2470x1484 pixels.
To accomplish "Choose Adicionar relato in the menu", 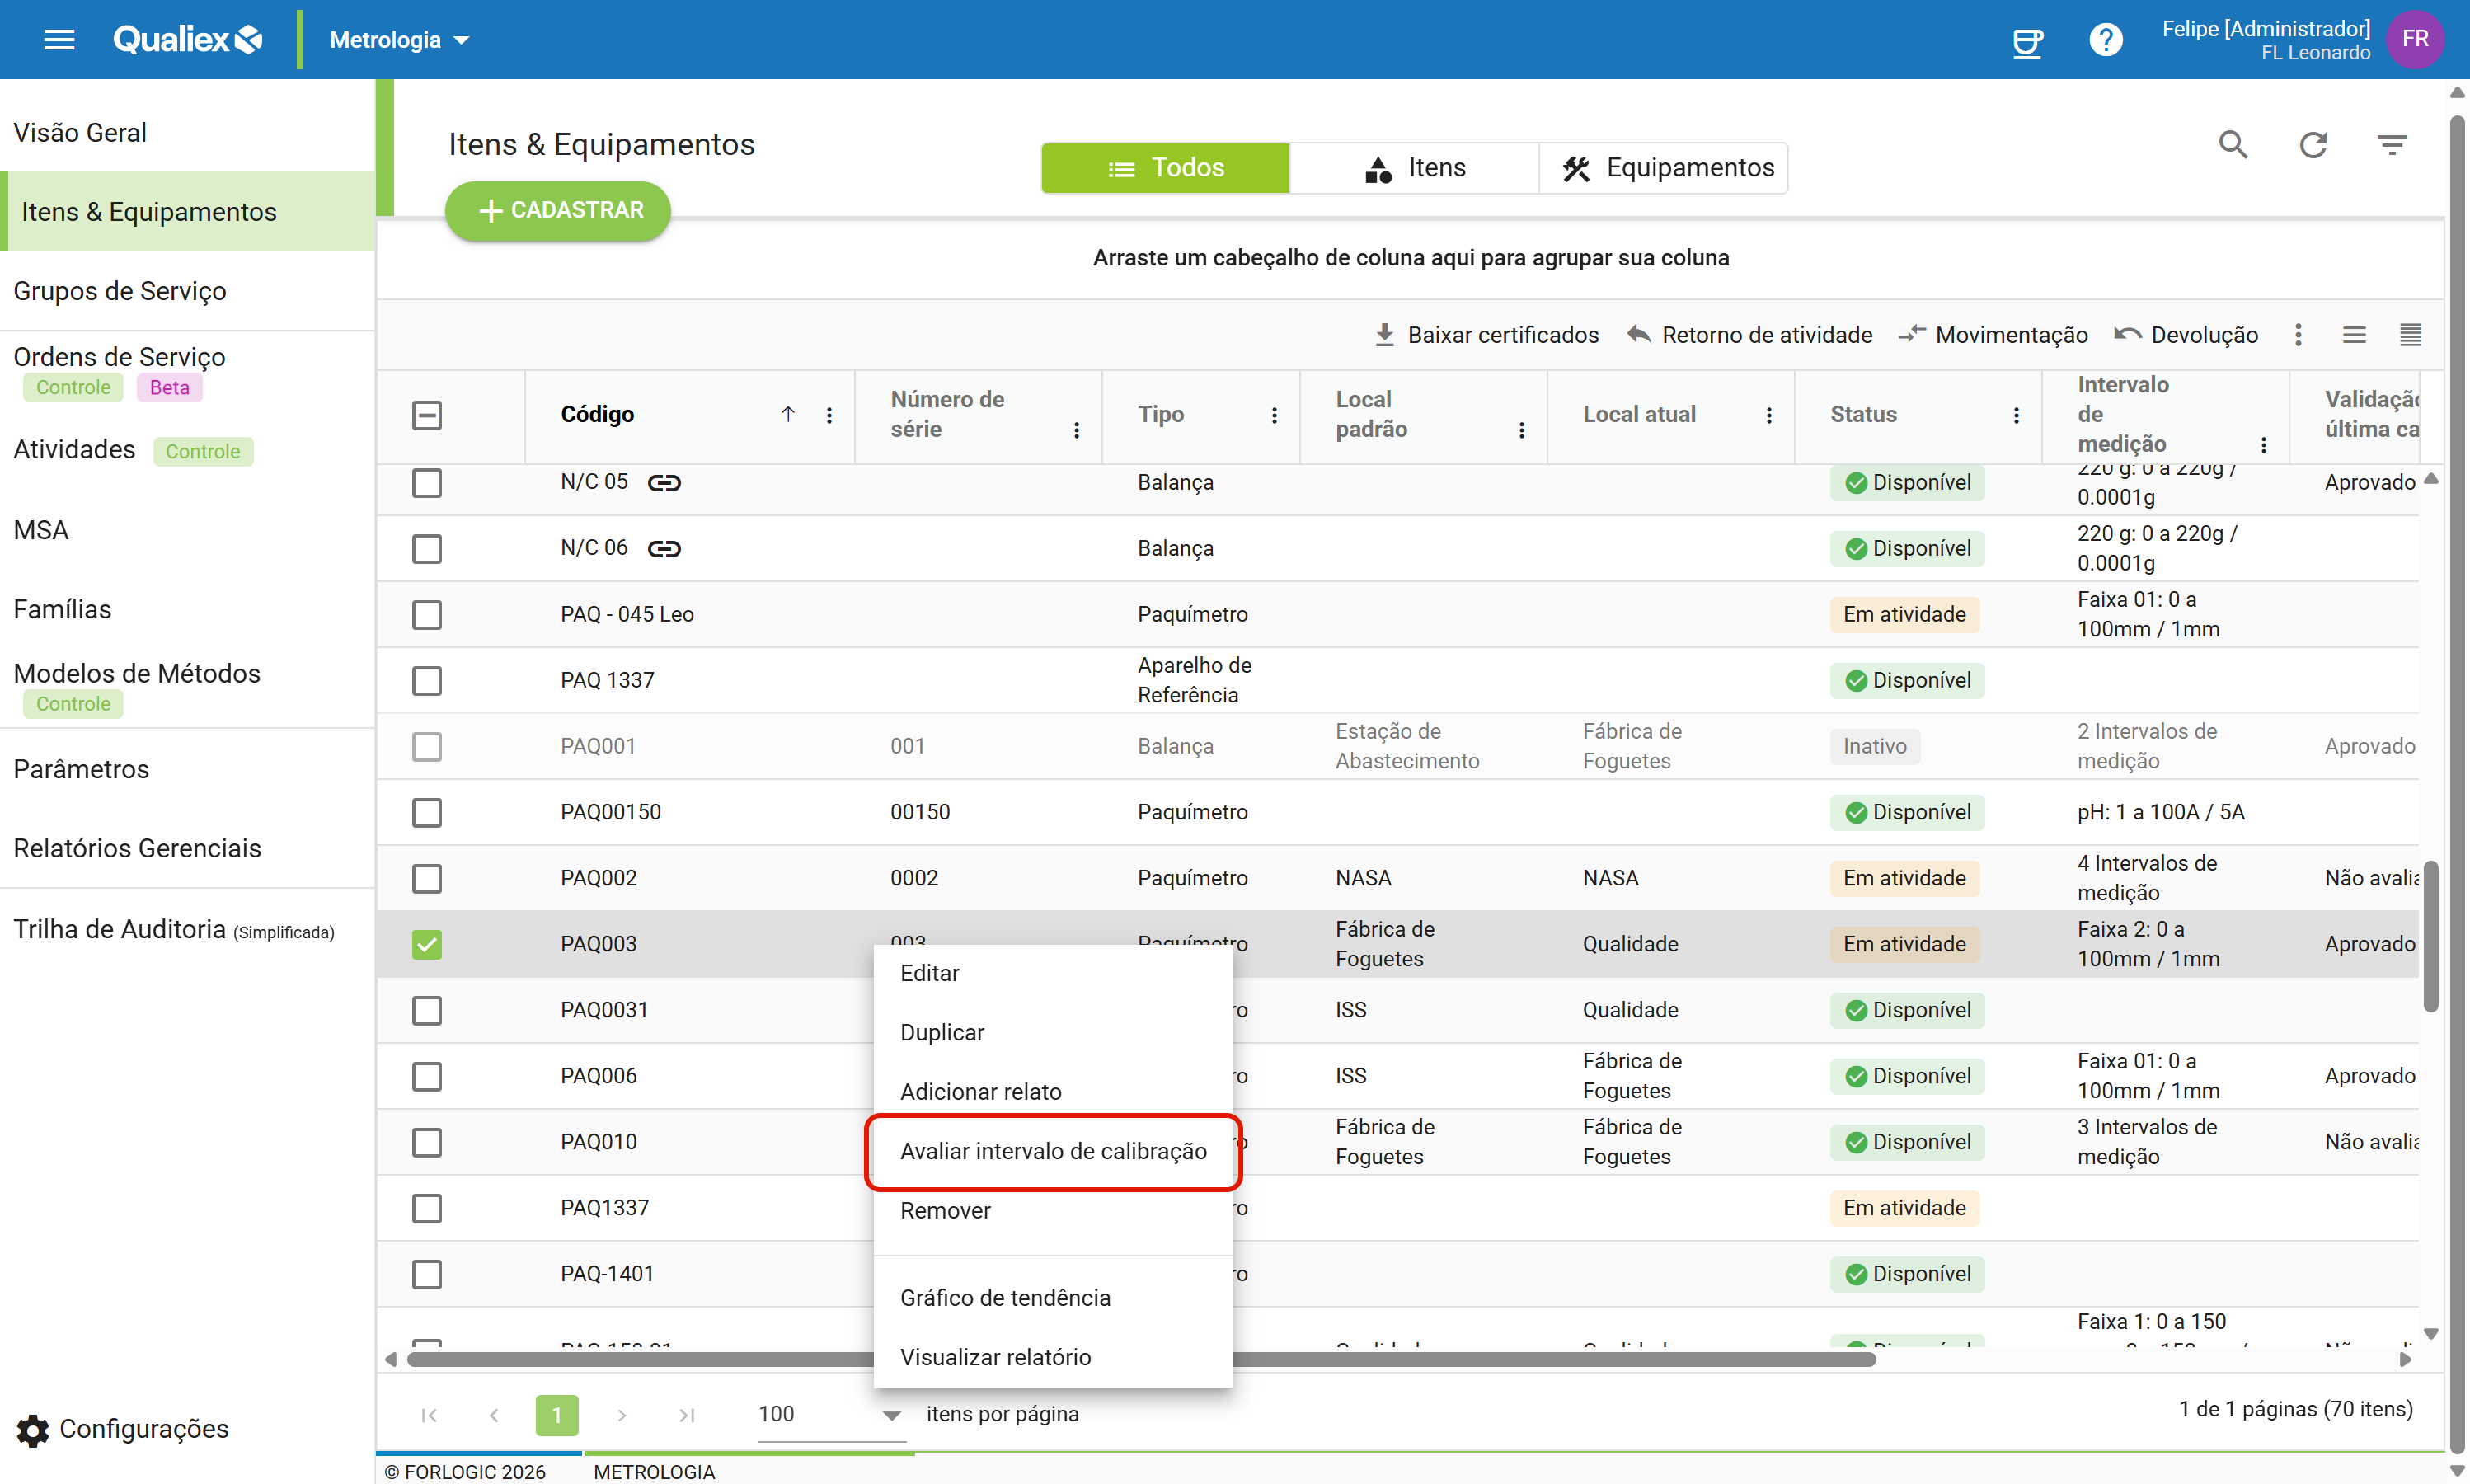I will (x=1053, y=1092).
